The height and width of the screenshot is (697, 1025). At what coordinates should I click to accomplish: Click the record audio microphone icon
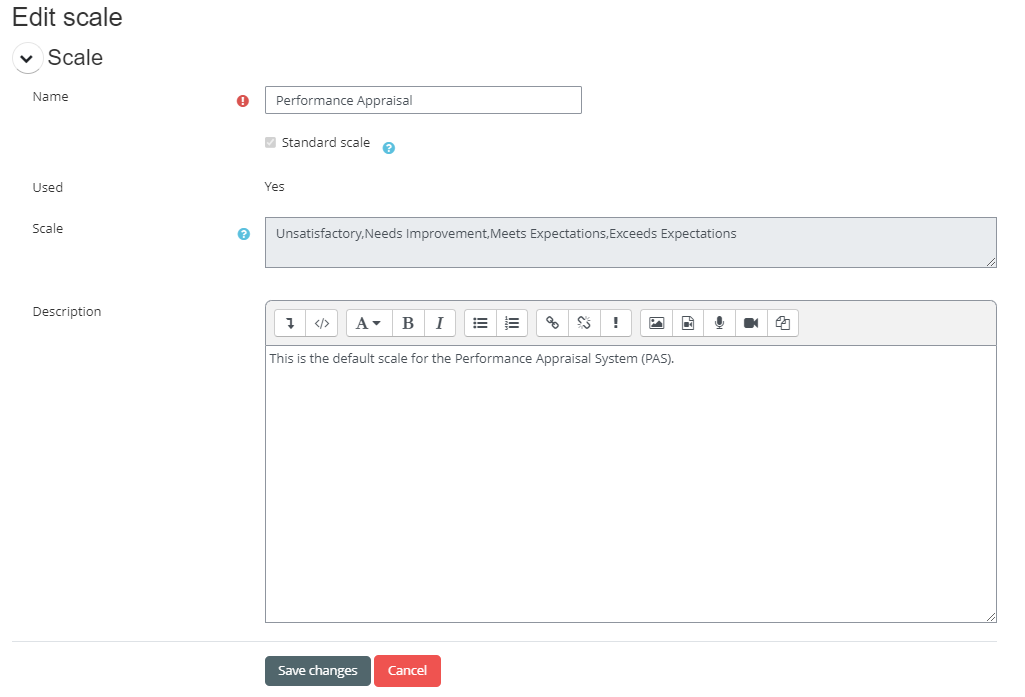(719, 323)
